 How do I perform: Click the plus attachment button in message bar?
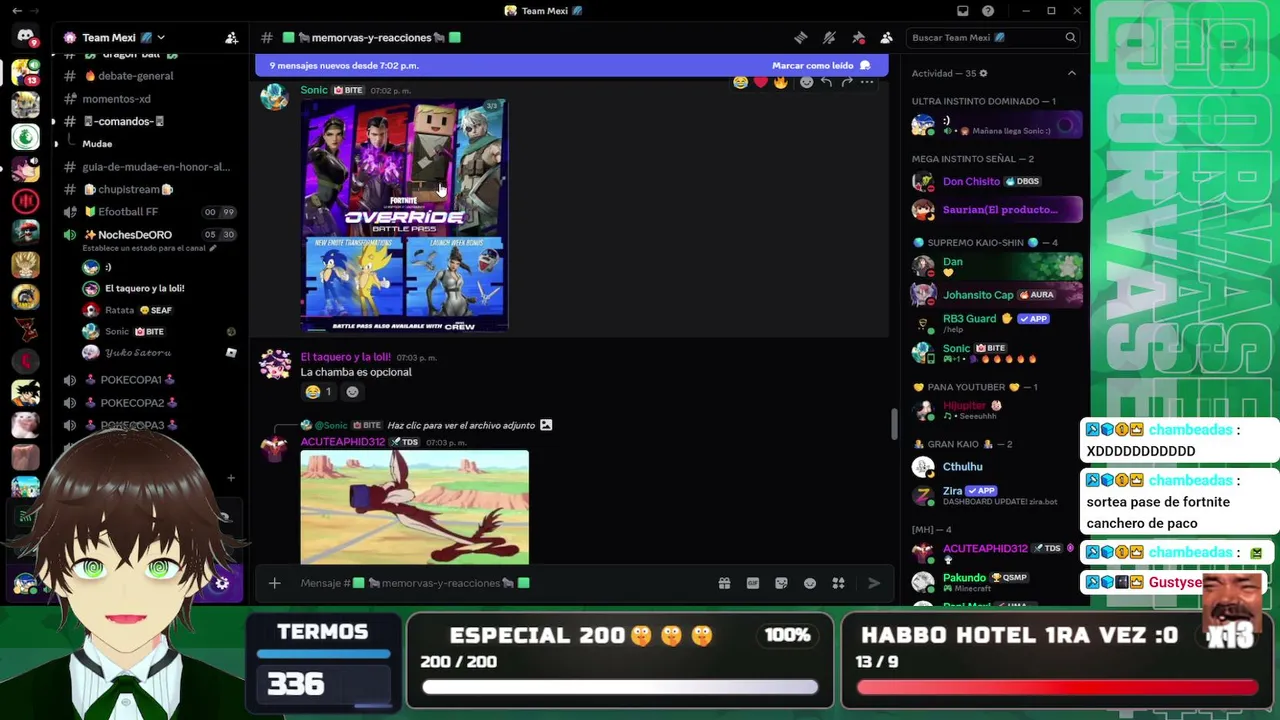275,583
